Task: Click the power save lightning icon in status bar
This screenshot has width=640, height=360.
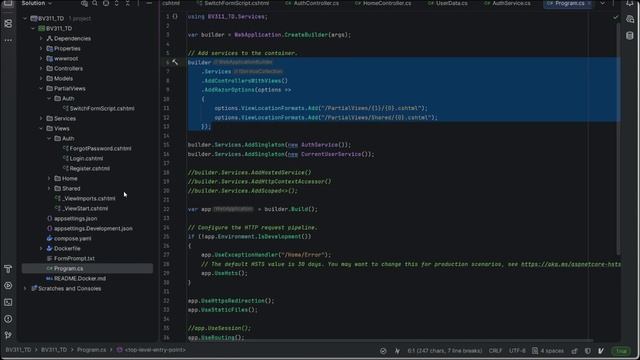Action: 397,351
